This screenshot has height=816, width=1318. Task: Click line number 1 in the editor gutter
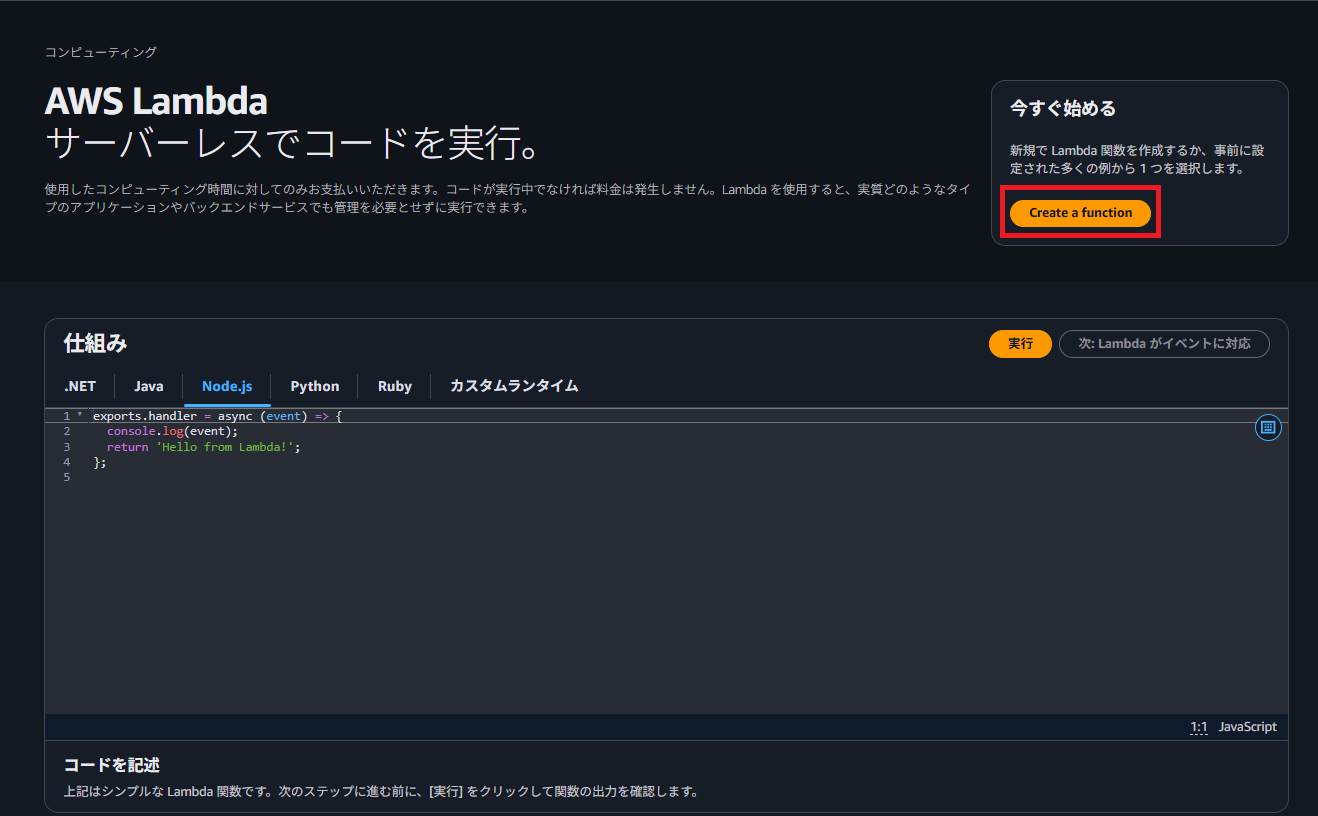coord(66,415)
